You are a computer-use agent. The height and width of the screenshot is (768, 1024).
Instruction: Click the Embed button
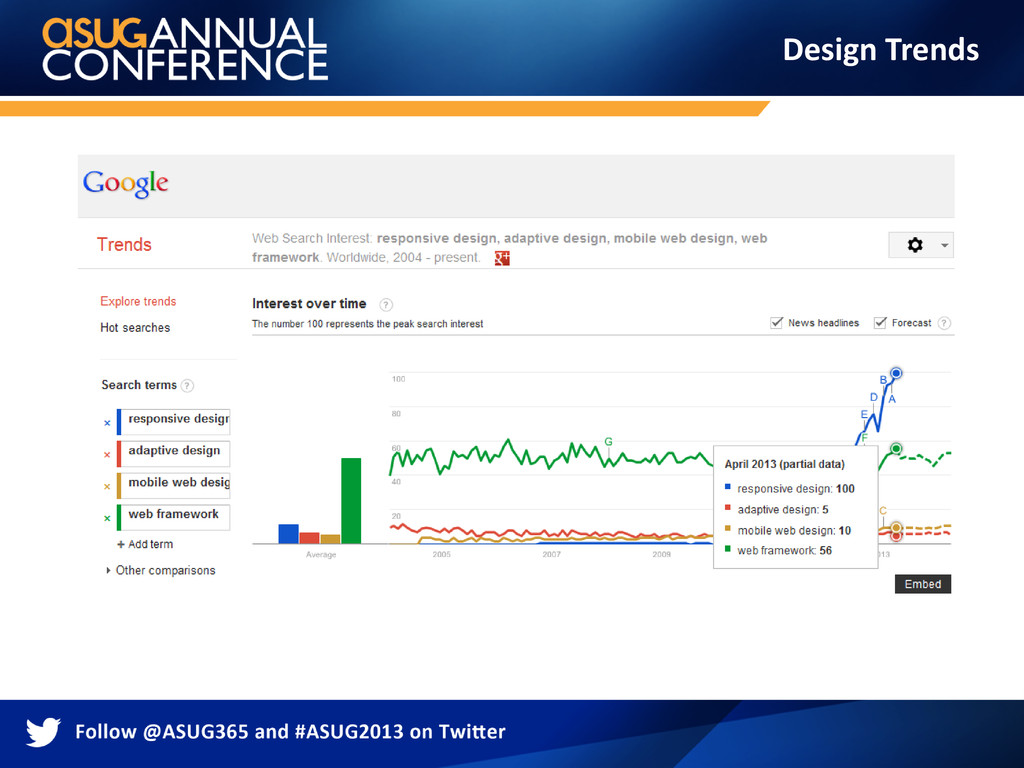click(x=923, y=584)
